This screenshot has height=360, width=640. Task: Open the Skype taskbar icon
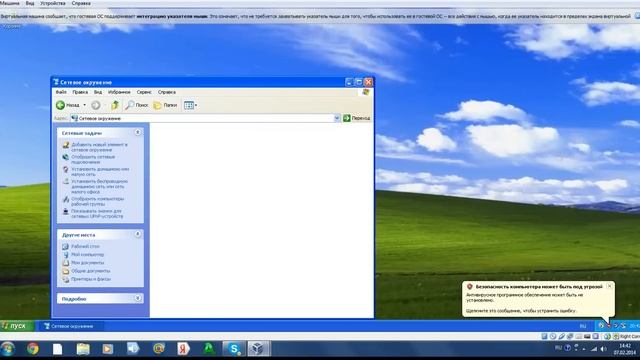234,349
